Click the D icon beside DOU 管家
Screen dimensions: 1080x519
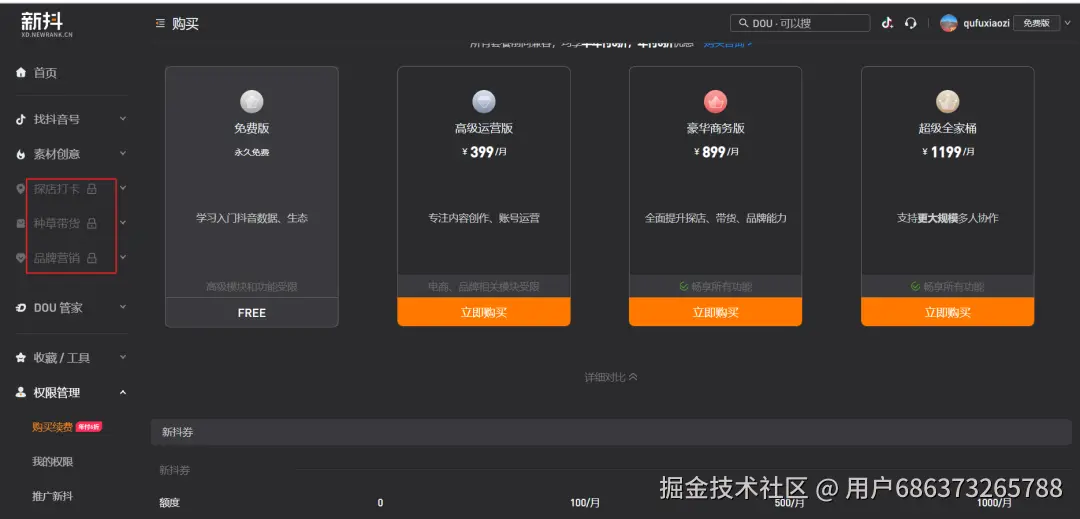click(21, 308)
